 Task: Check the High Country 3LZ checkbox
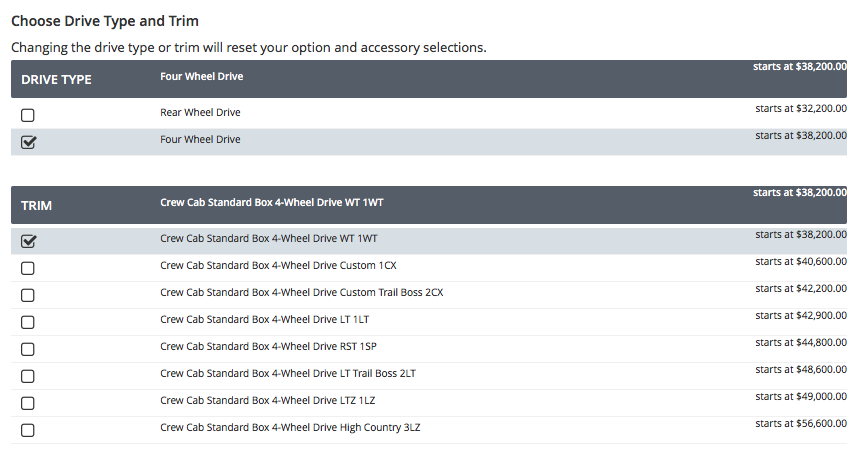tap(28, 430)
